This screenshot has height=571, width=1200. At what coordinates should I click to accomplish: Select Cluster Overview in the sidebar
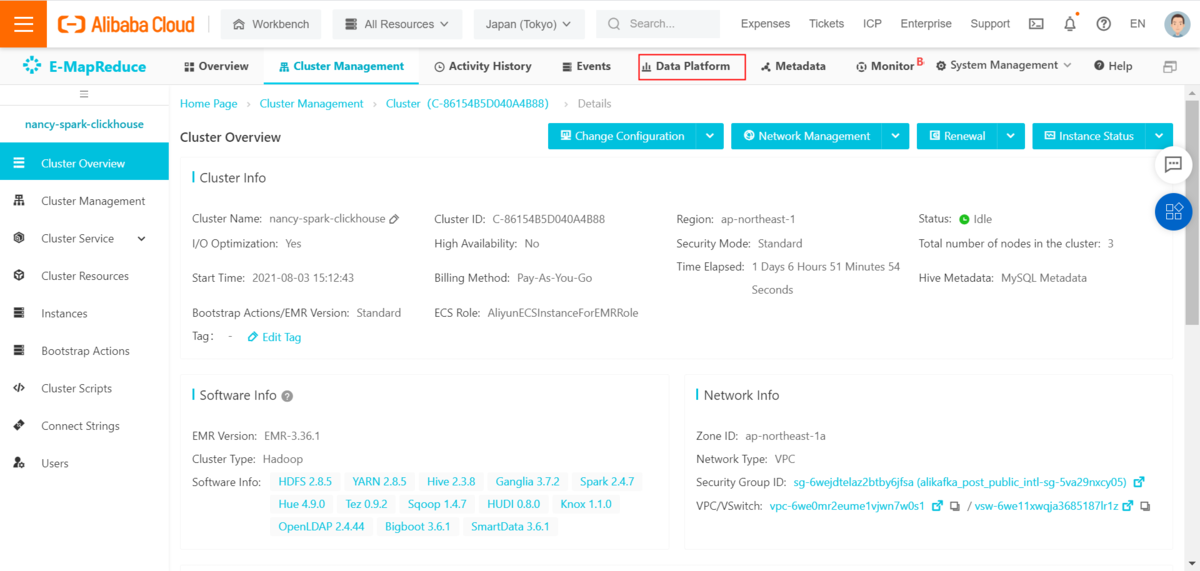pyautogui.click(x=84, y=163)
